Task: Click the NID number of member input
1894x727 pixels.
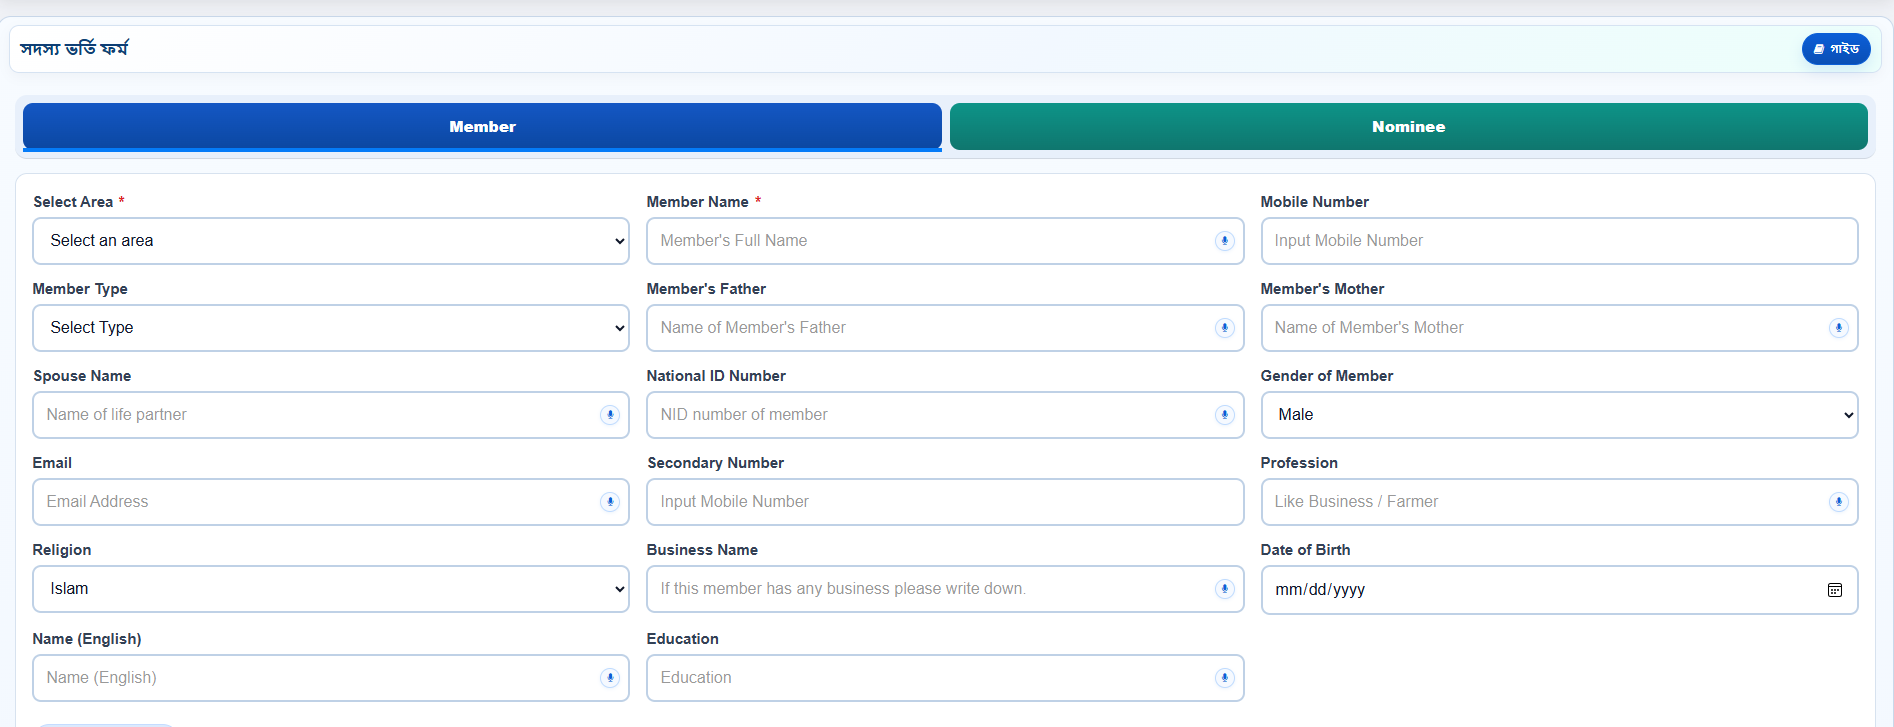Action: [945, 415]
